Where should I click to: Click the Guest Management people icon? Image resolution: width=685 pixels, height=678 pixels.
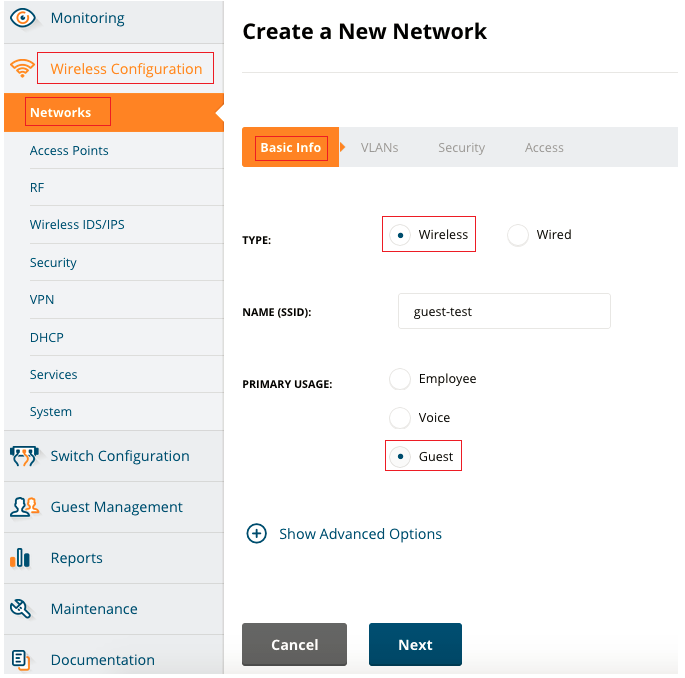pyautogui.click(x=24, y=507)
